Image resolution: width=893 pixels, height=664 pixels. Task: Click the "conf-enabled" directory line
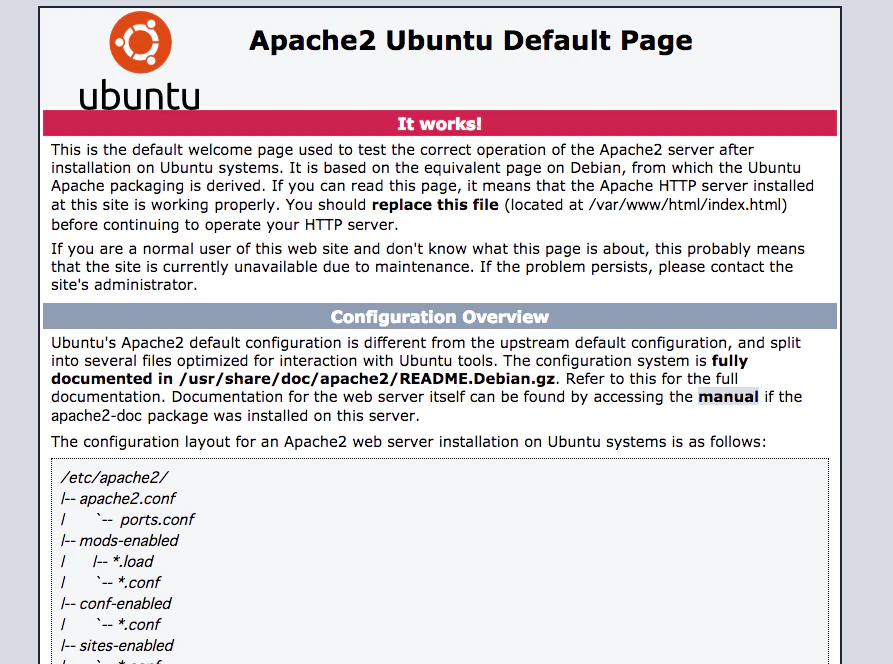coord(125,604)
